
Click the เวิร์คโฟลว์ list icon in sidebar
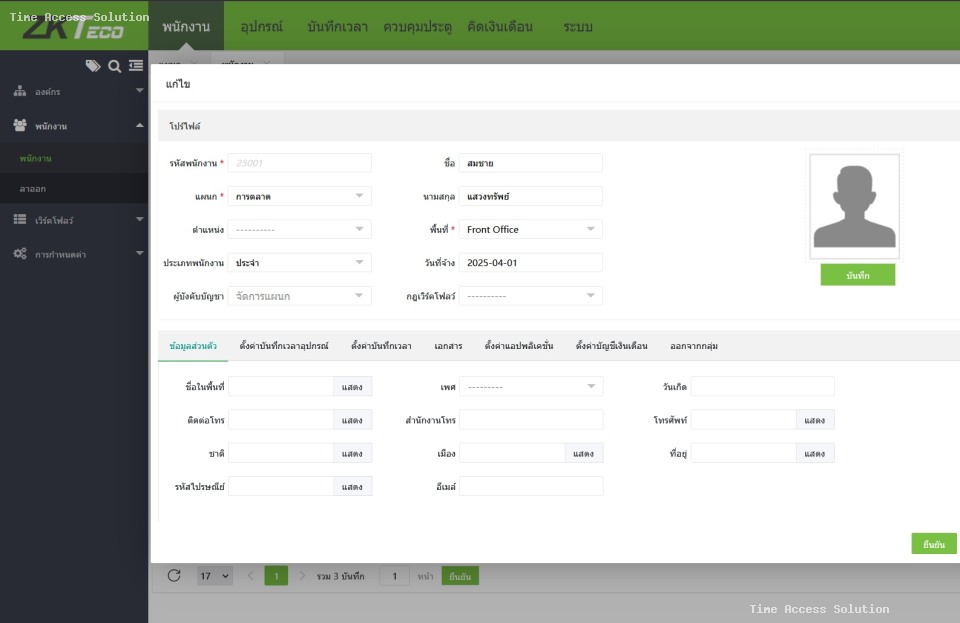[20, 219]
